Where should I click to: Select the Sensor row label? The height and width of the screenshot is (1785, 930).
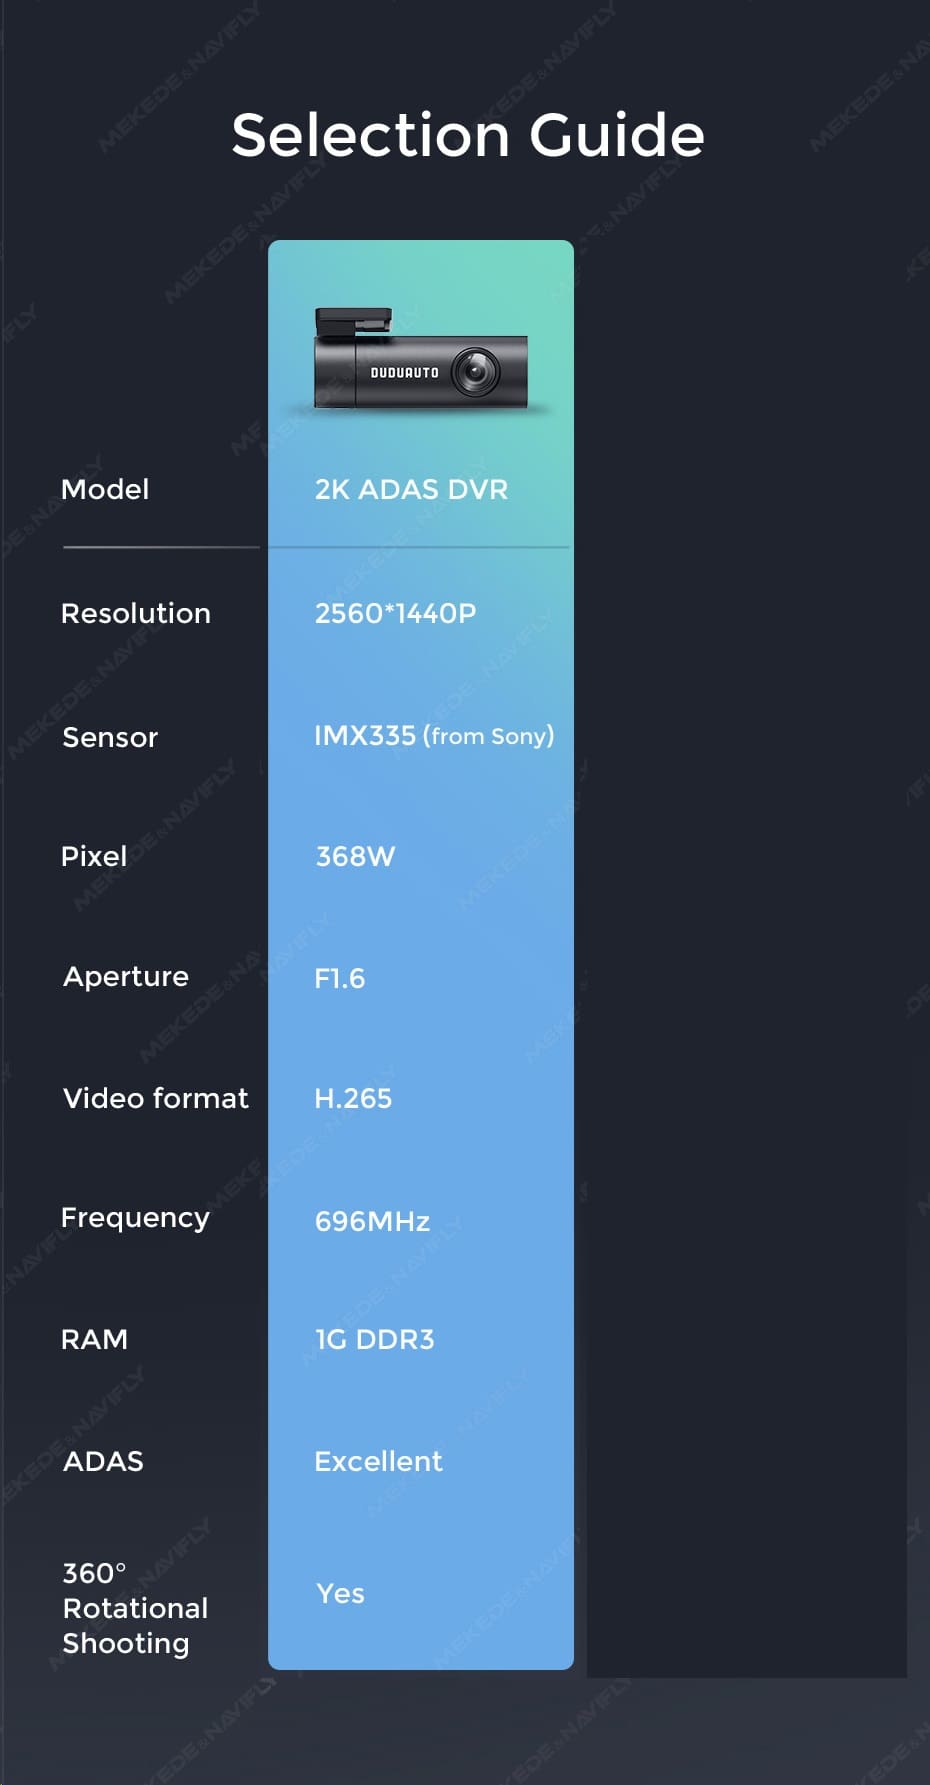tap(110, 737)
